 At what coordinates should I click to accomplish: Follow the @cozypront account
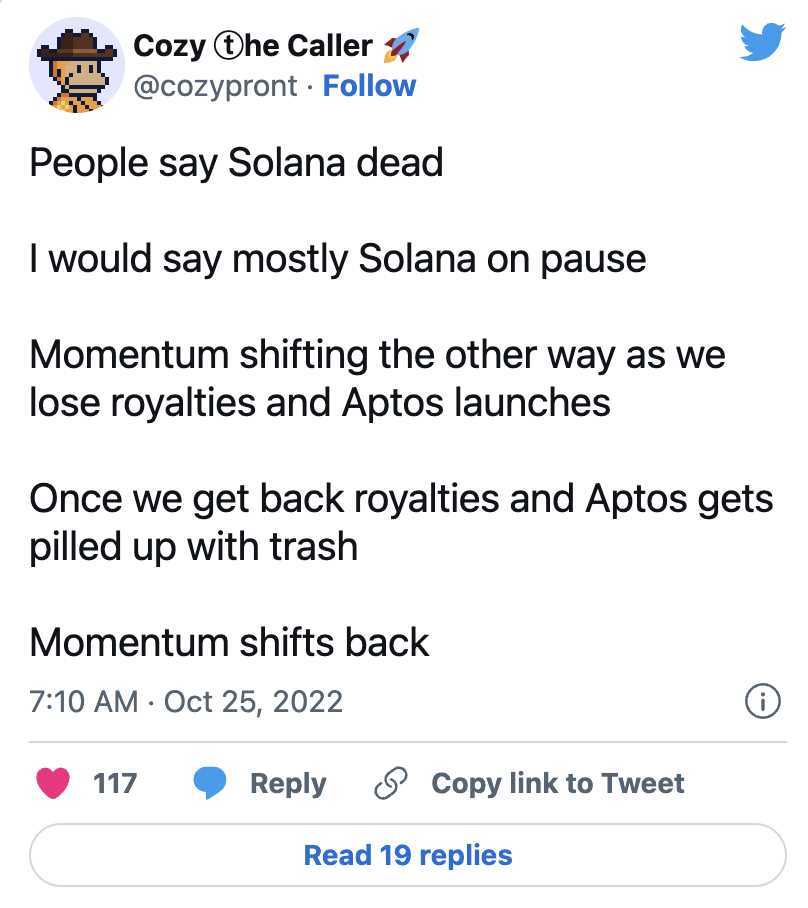[x=369, y=86]
